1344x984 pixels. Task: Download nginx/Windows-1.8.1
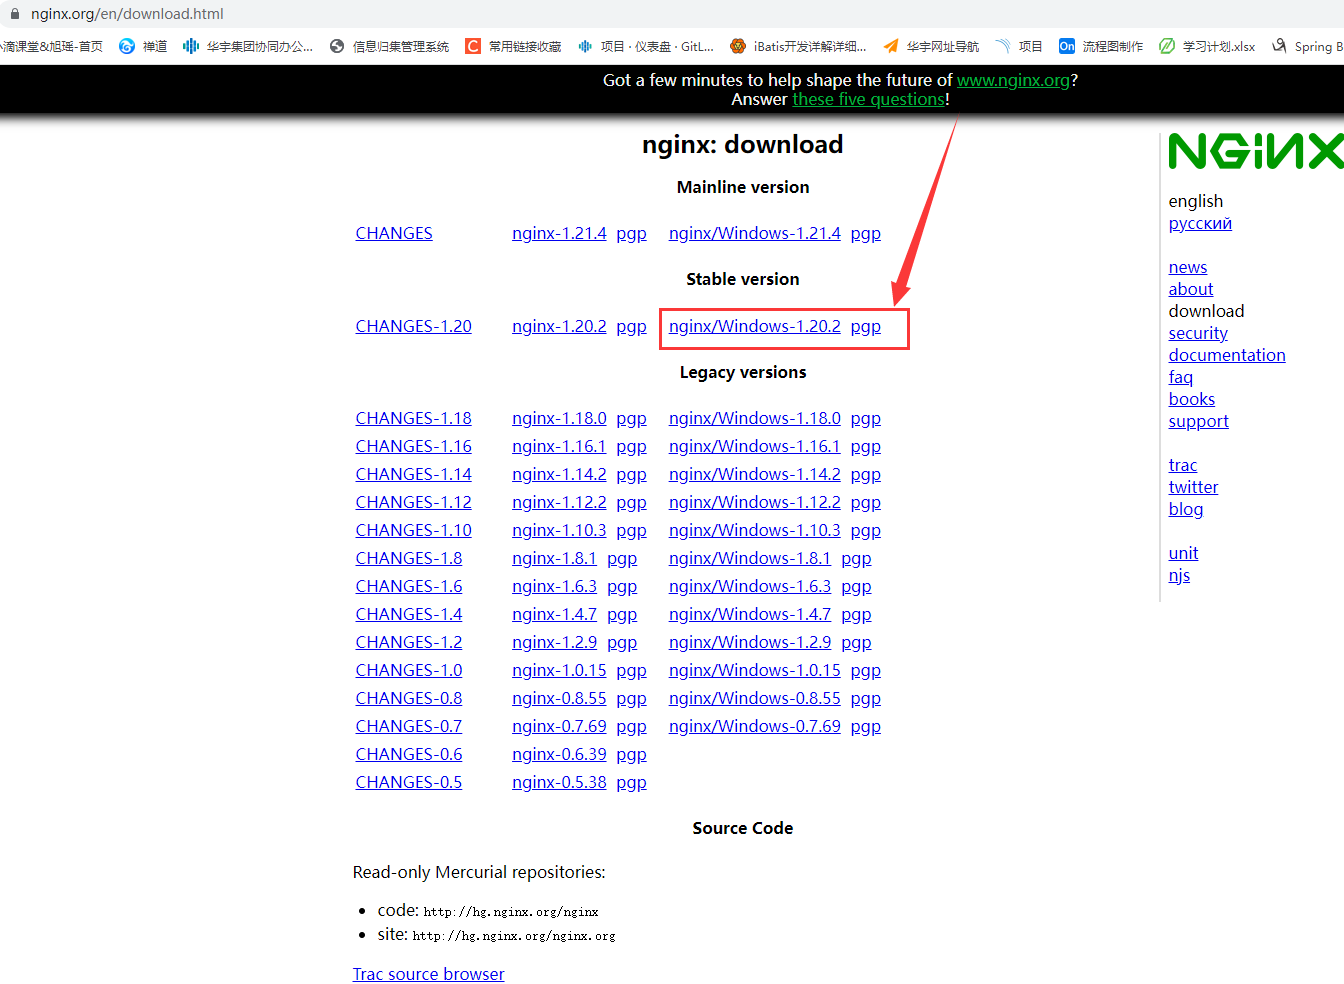[x=750, y=558]
